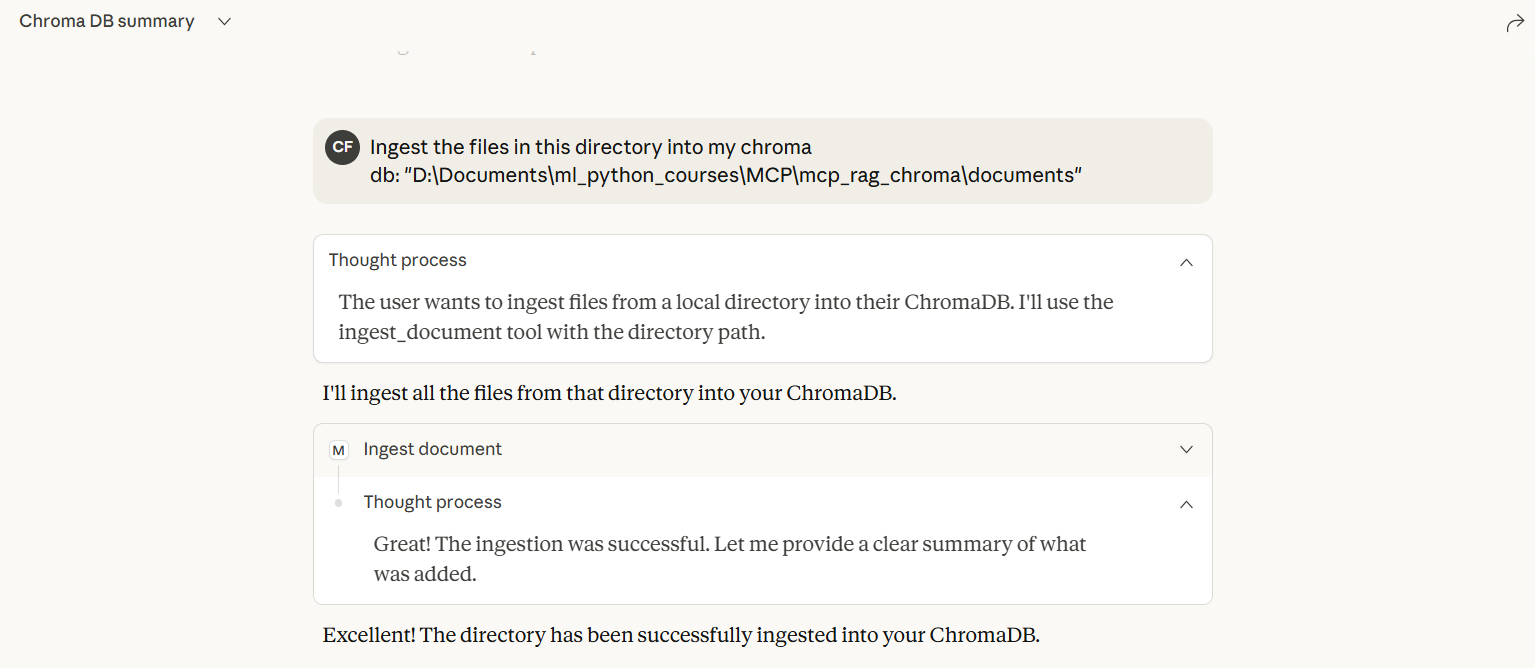Click the Ingest document tool label

click(433, 450)
